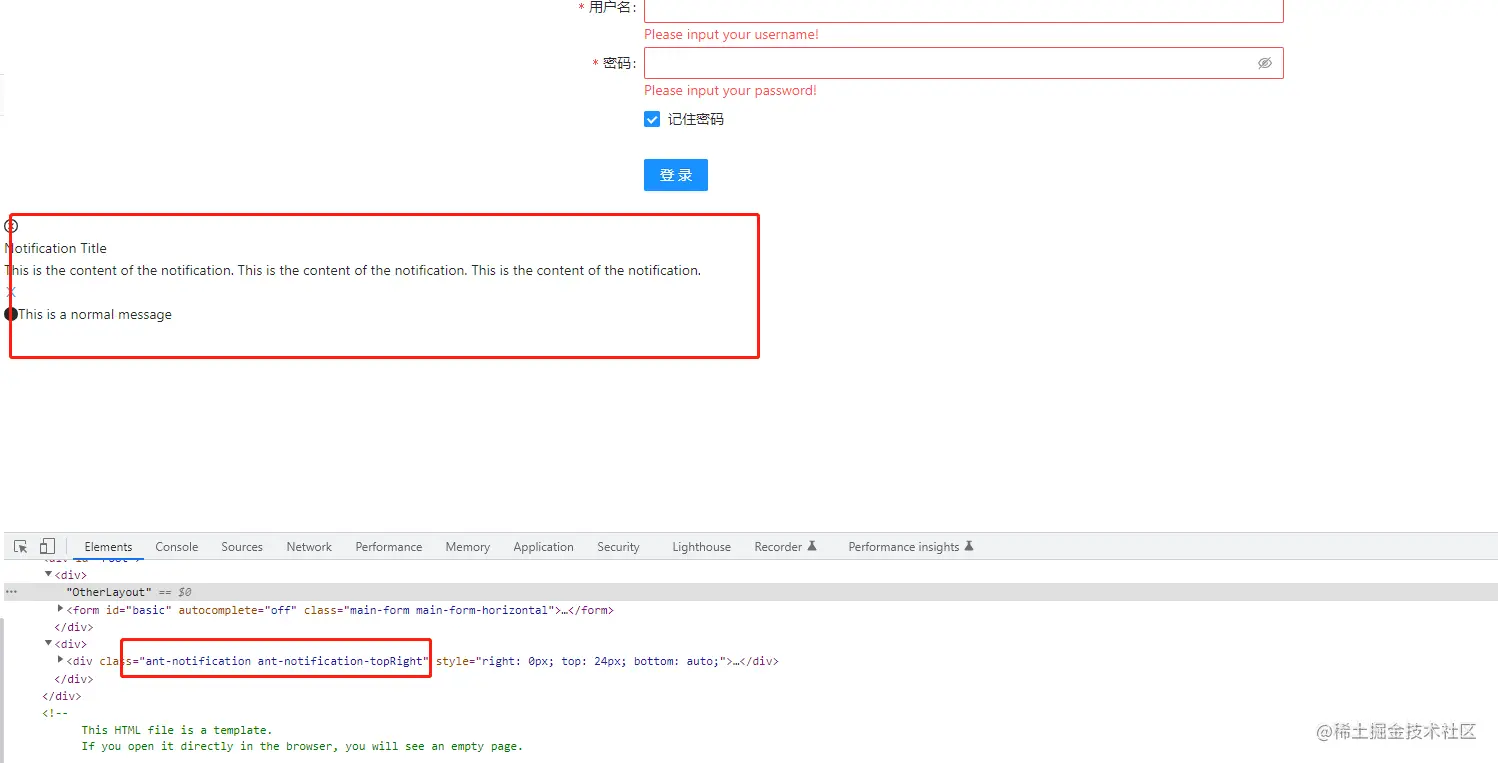Viewport: 1498px width, 763px height.
Task: Click the inspect element picker icon
Action: pyautogui.click(x=20, y=547)
